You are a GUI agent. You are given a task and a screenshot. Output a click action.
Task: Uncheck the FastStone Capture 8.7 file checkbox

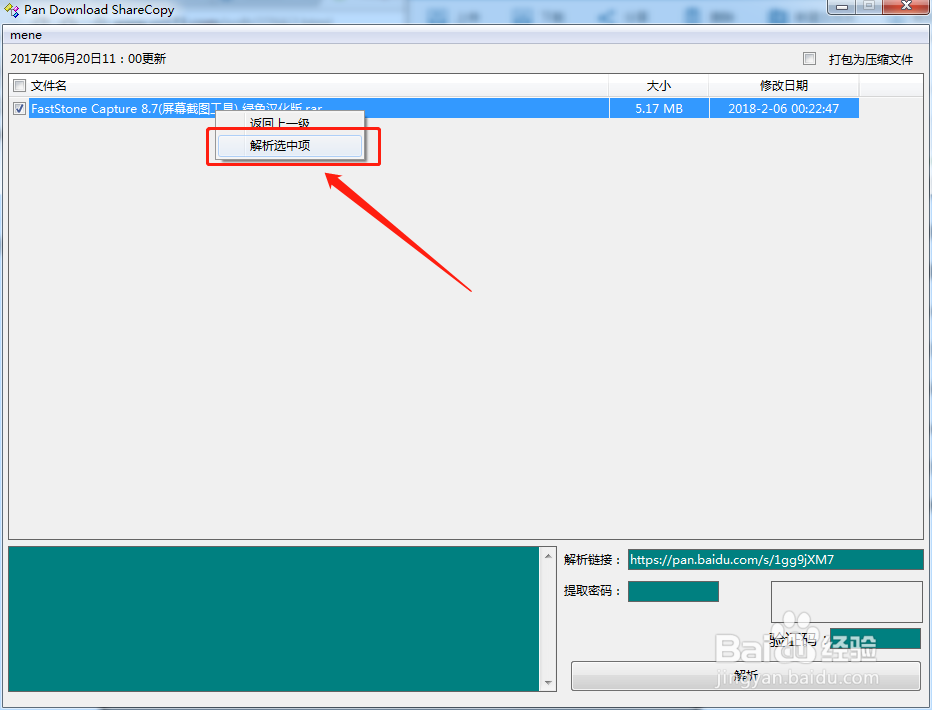point(19,108)
